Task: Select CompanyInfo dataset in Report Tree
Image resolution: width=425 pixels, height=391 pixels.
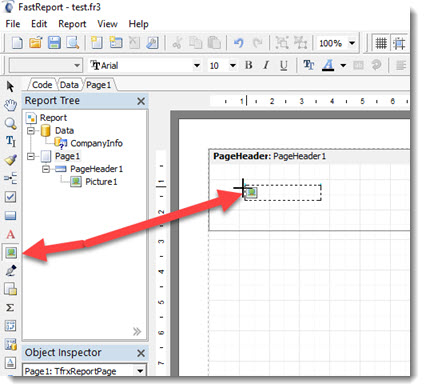Action: pos(96,143)
